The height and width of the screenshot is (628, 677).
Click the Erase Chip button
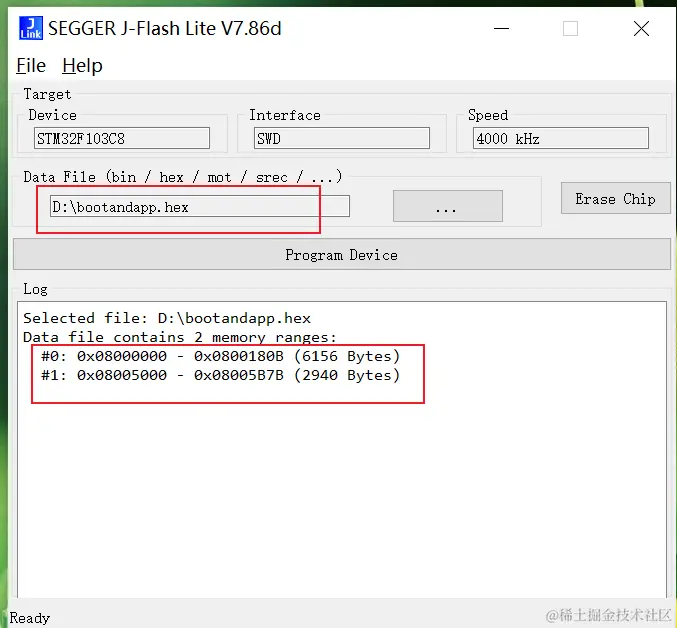coord(615,198)
